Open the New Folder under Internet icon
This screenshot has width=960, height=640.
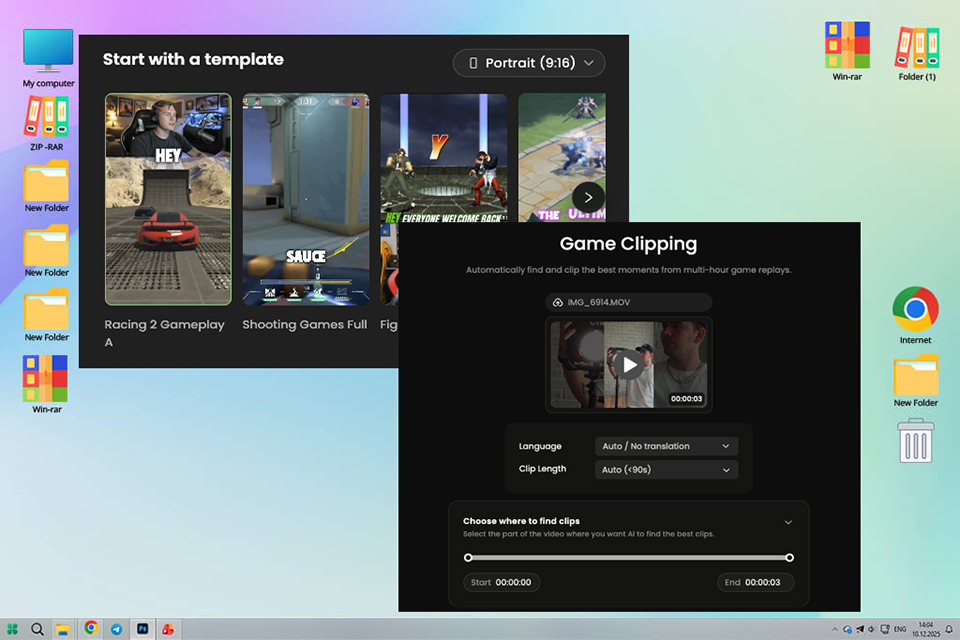tap(915, 380)
